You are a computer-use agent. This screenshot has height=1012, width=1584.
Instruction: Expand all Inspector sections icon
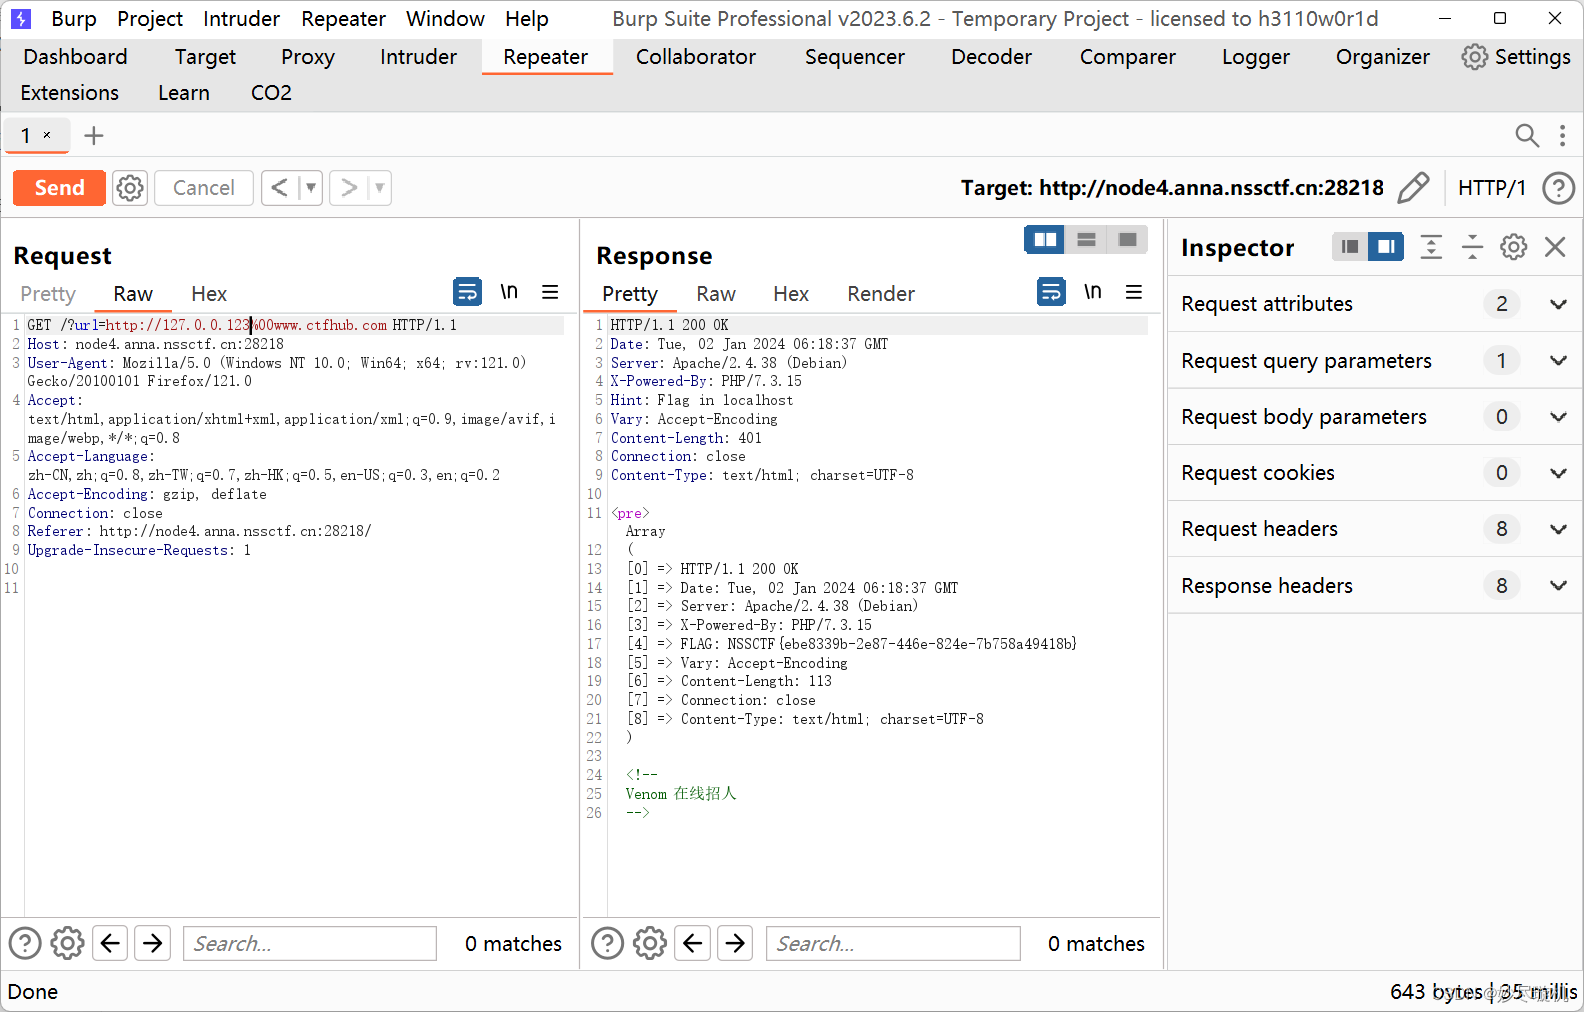pos(1431,247)
